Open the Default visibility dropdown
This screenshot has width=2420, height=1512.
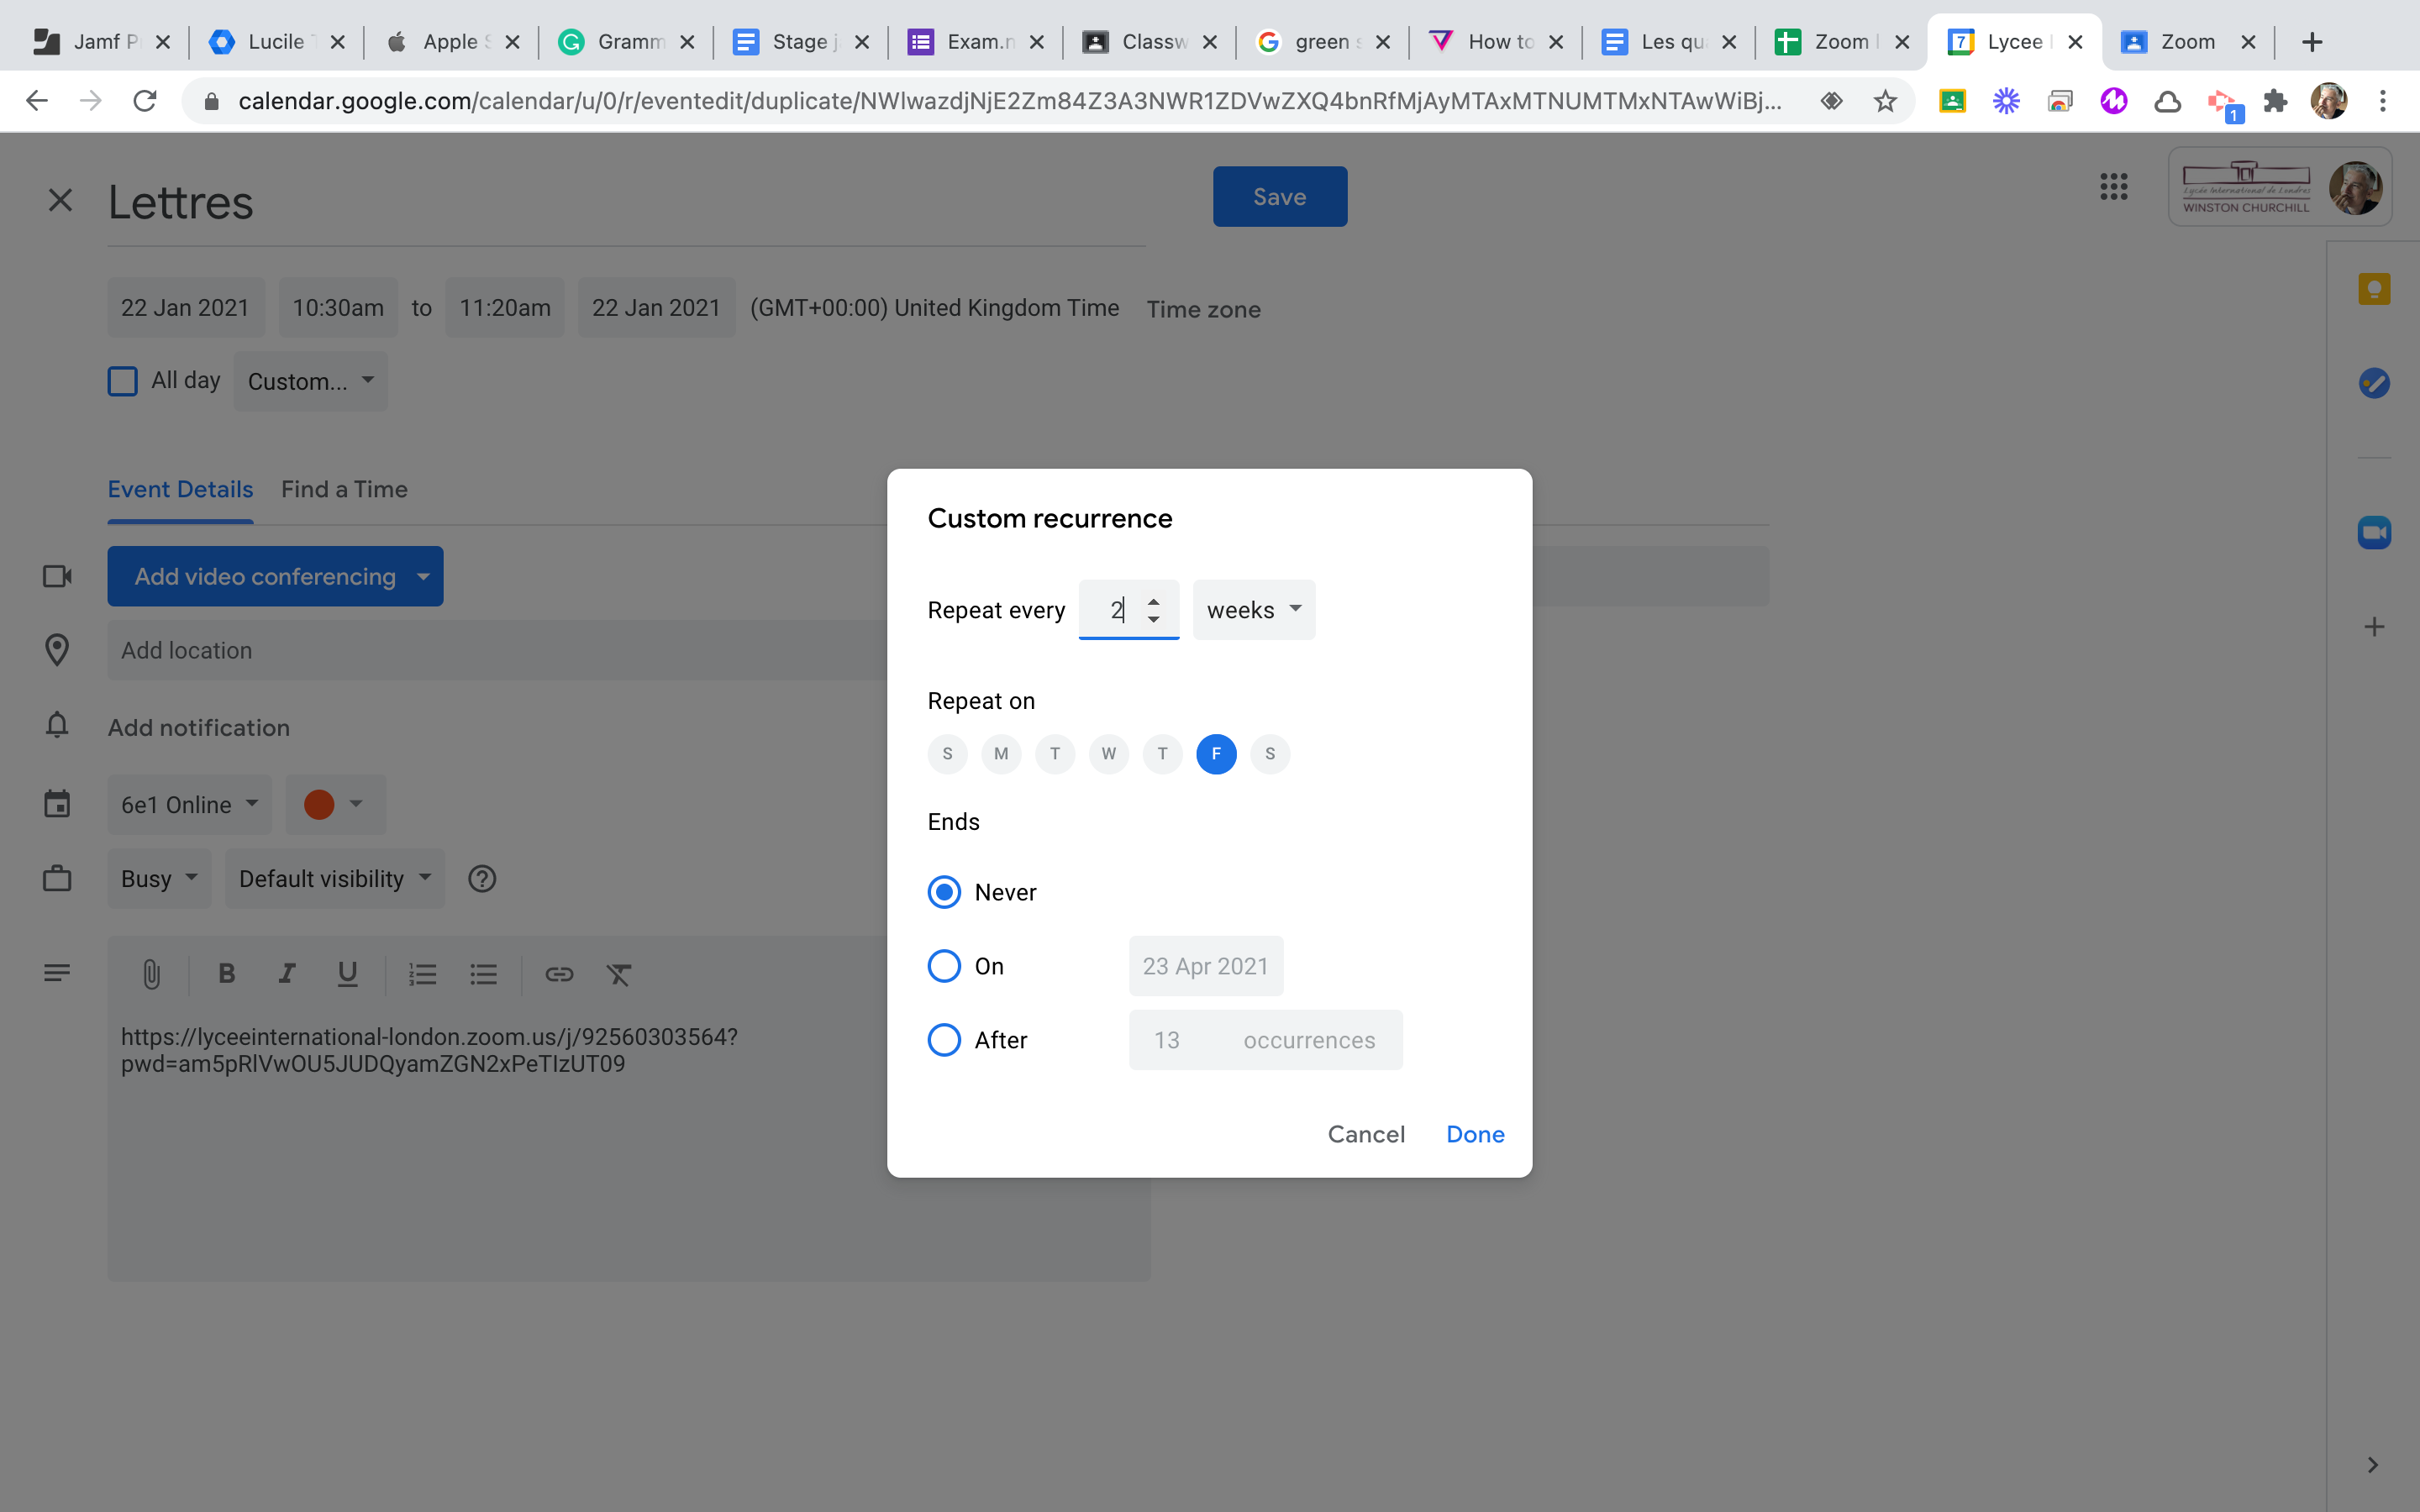[334, 879]
